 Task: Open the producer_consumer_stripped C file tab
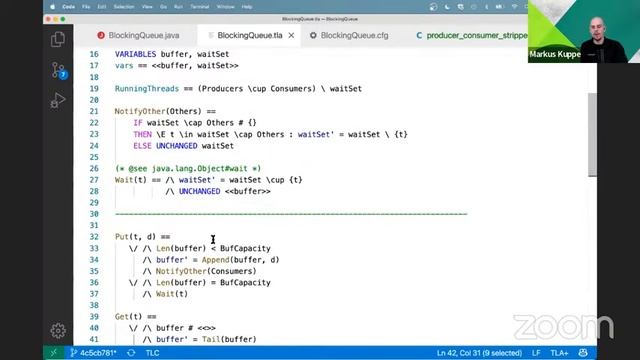tap(472, 36)
